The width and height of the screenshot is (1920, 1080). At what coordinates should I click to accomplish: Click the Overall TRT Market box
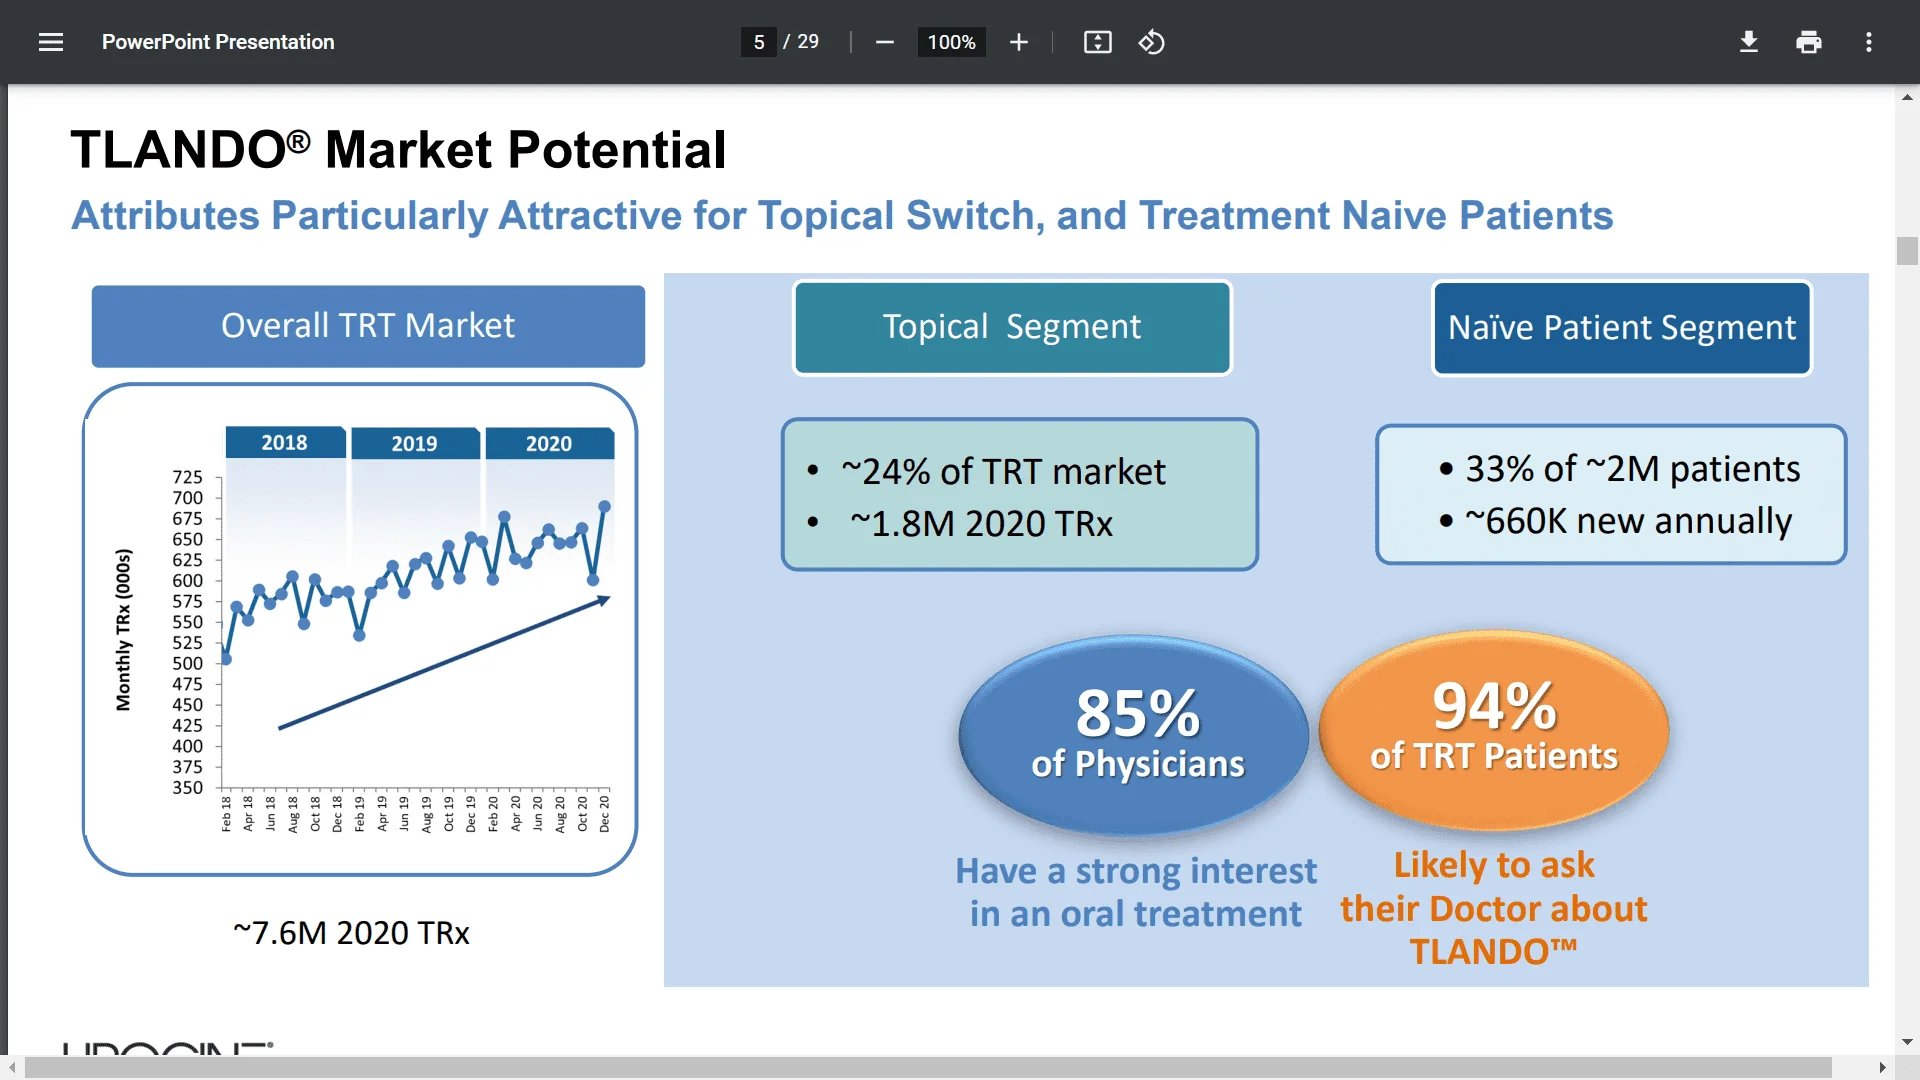coord(368,326)
